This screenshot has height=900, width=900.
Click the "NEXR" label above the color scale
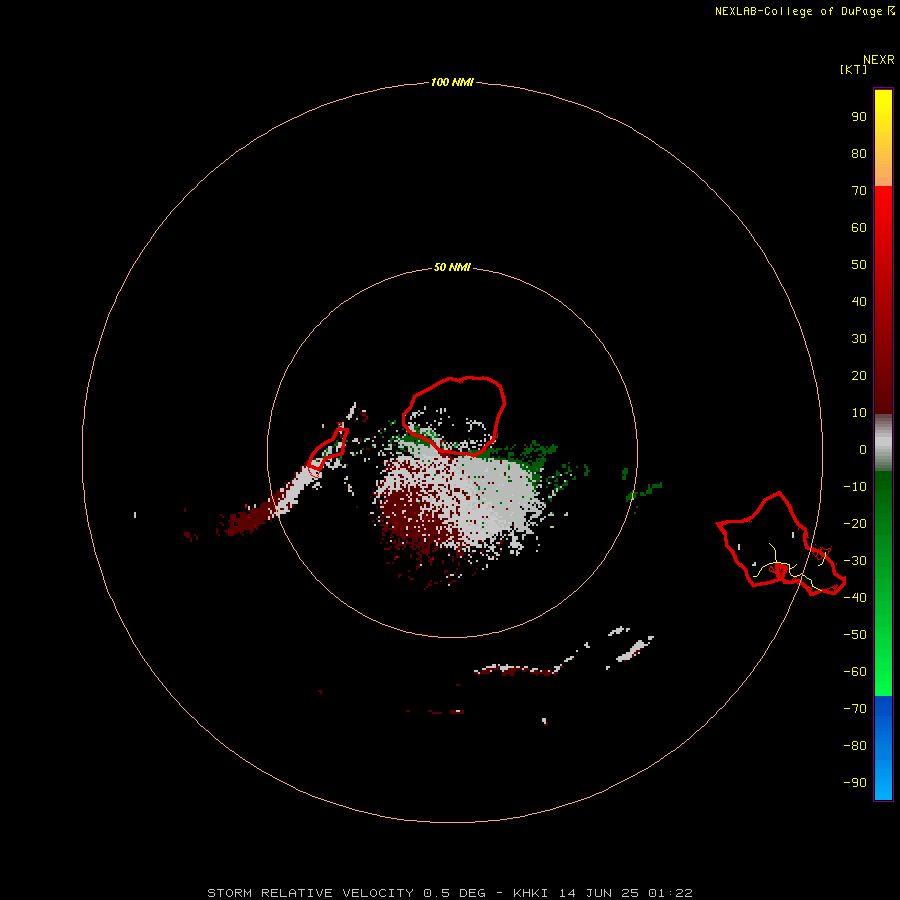tap(878, 59)
